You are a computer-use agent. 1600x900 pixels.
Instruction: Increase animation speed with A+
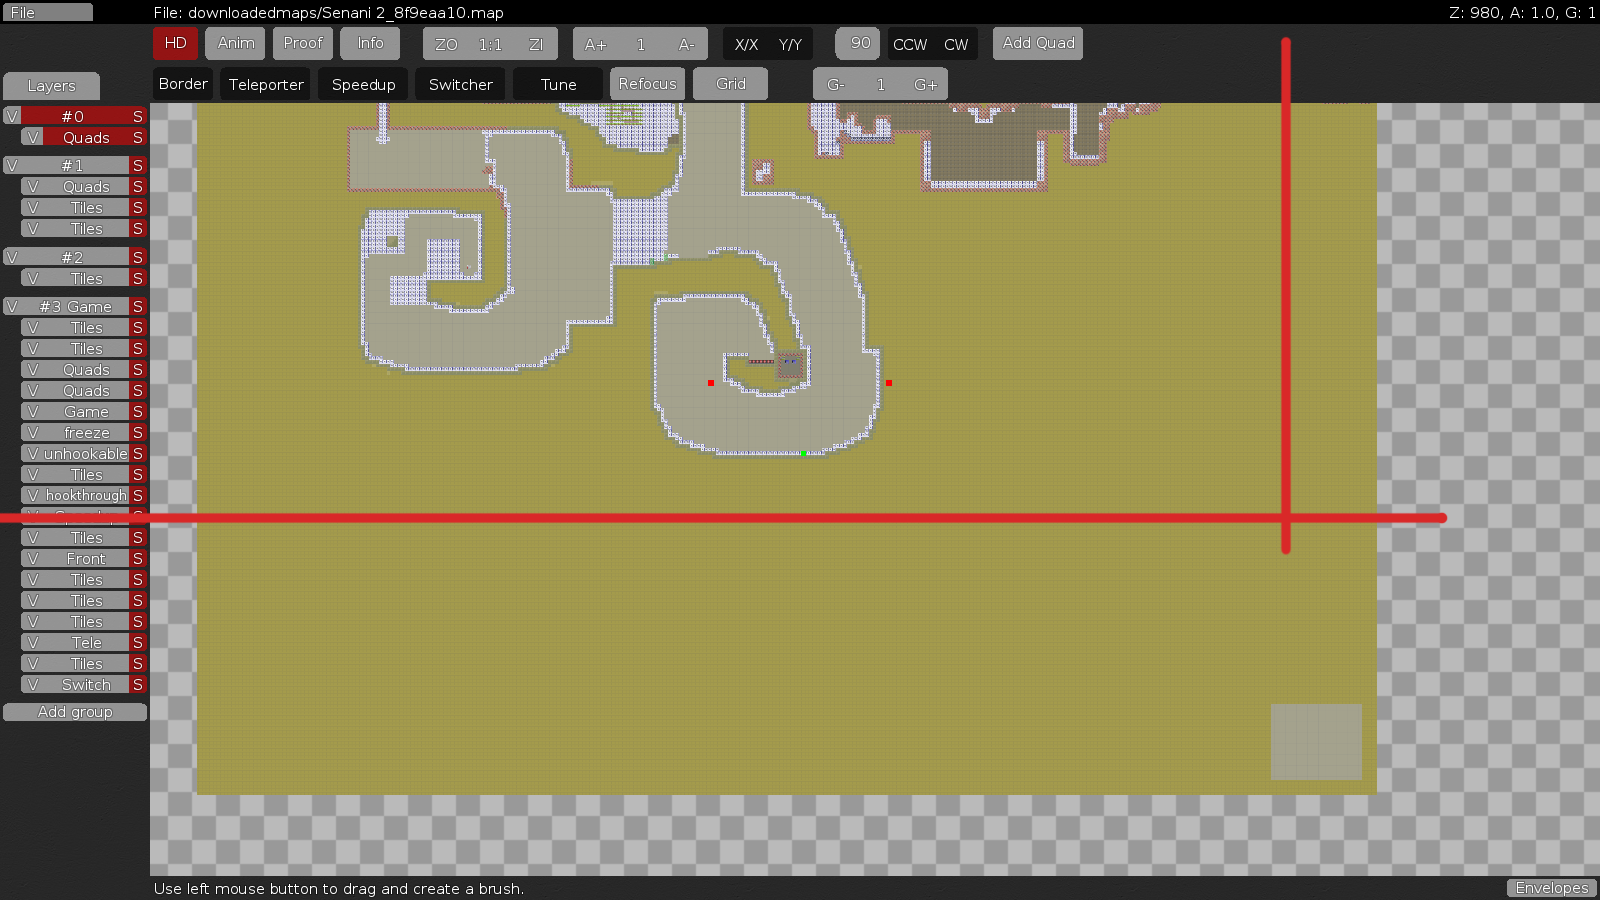point(595,44)
